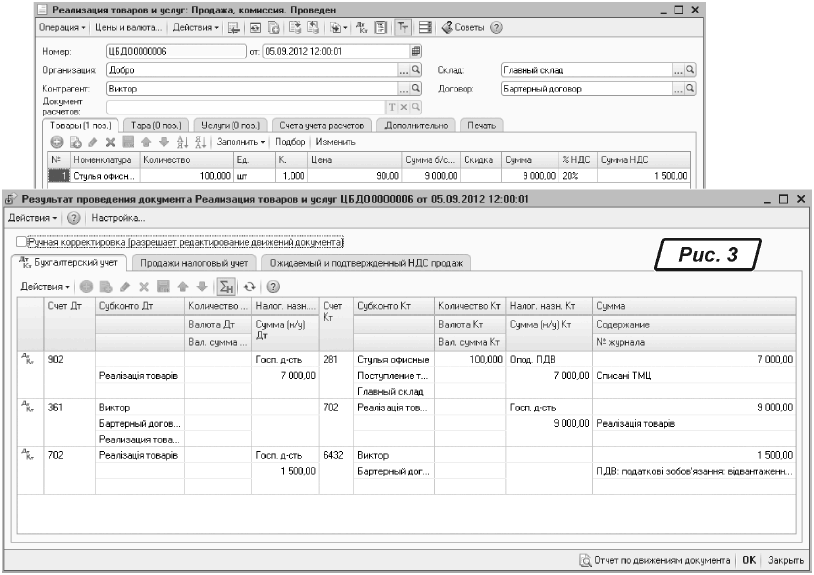Image resolution: width=814 pixels, height=575 pixels.
Task: Click ellipsis selector for Склад field
Action: point(677,71)
